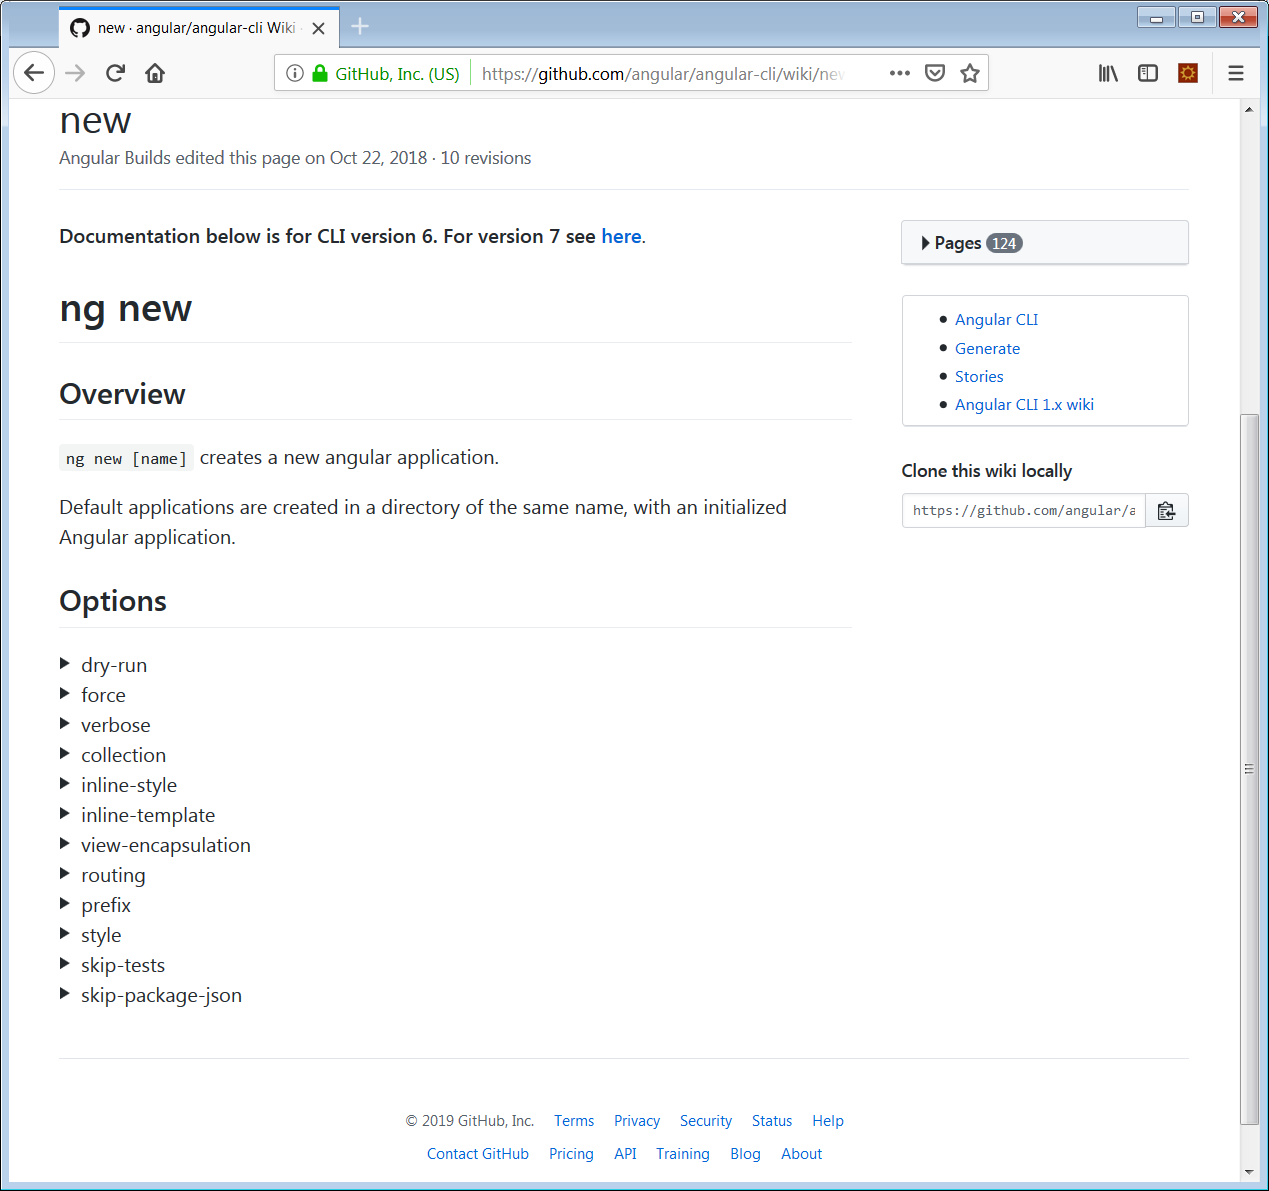Click the padlock security icon

coord(320,72)
